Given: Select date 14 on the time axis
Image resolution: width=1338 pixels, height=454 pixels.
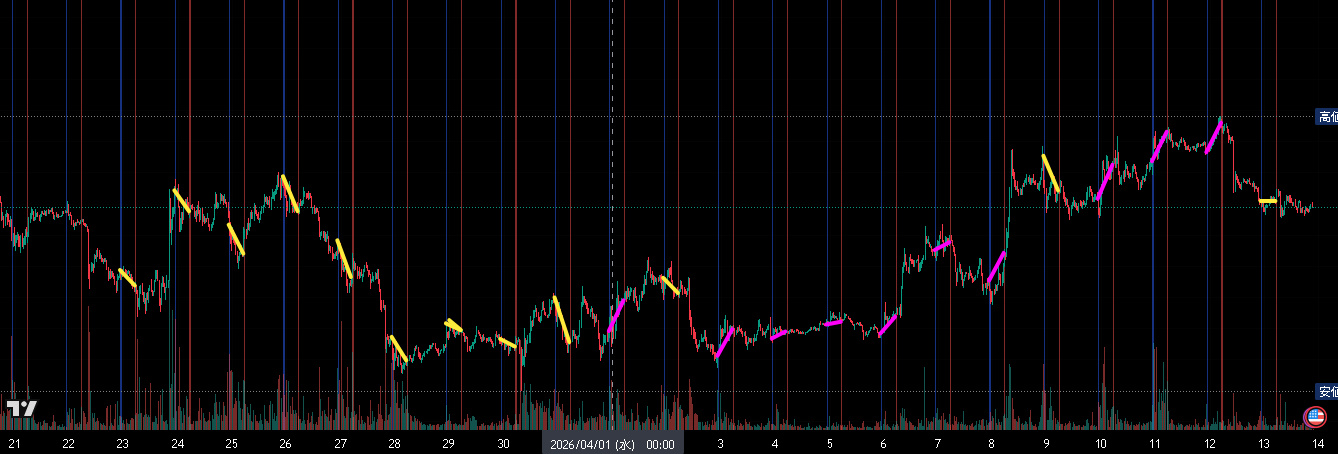Looking at the screenshot, I should [1317, 444].
